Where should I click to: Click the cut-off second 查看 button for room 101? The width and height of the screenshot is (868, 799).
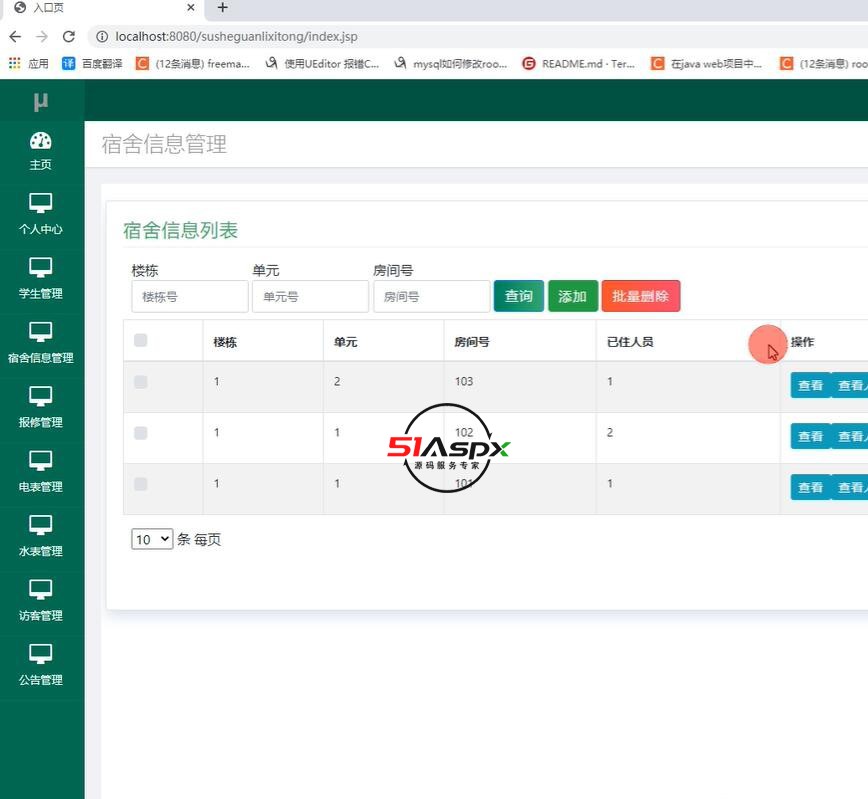(x=850, y=487)
